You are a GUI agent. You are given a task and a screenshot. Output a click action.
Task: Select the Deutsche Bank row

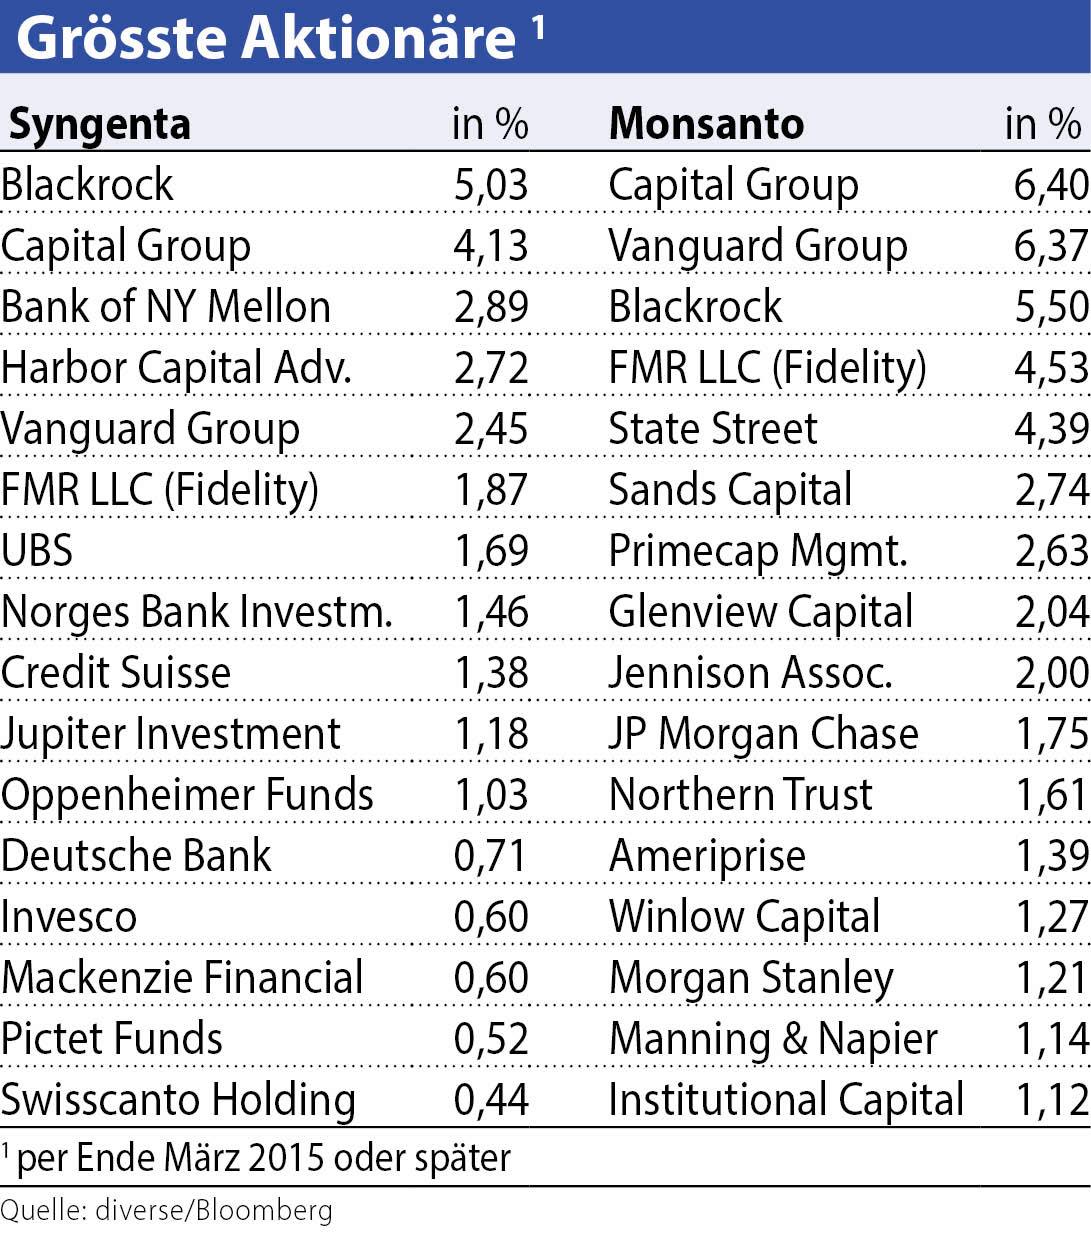click(136, 856)
